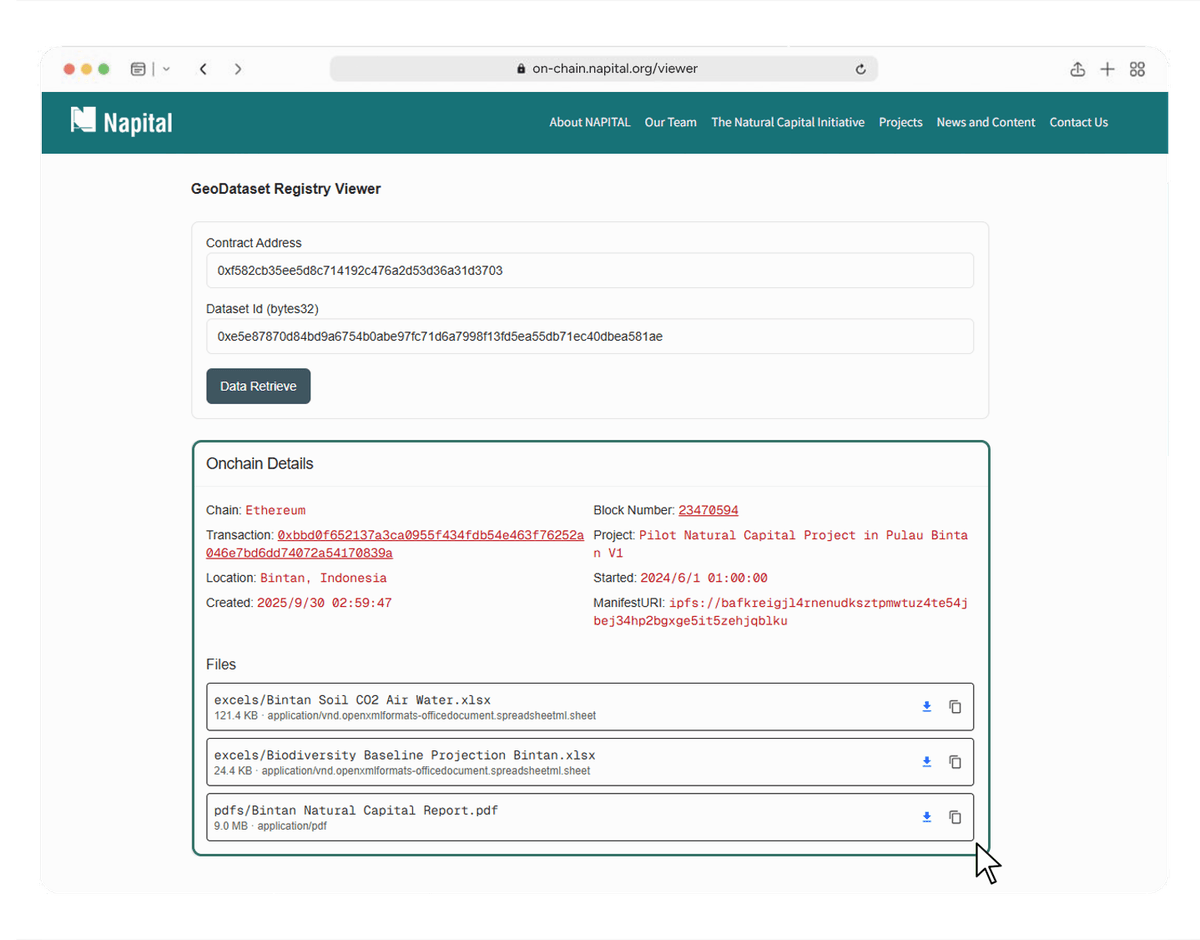Screen dimensions: 1200x940
Task: Download the Bintan Soil CO2 Air Water file
Action: 926,707
